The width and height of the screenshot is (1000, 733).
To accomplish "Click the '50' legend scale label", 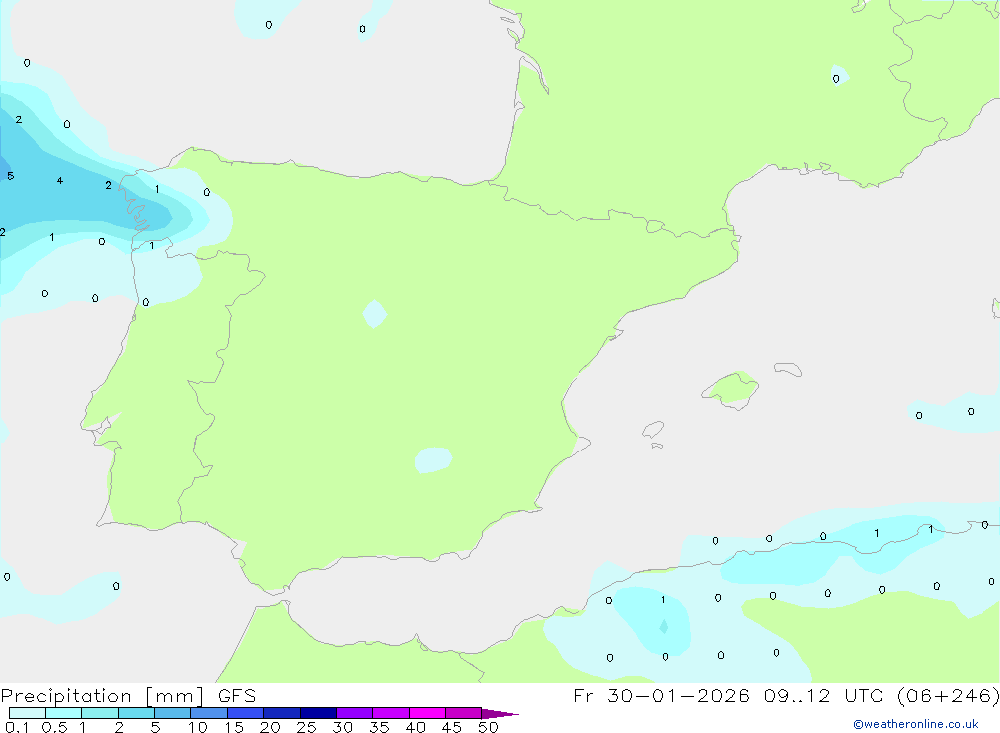I will pos(488,727).
